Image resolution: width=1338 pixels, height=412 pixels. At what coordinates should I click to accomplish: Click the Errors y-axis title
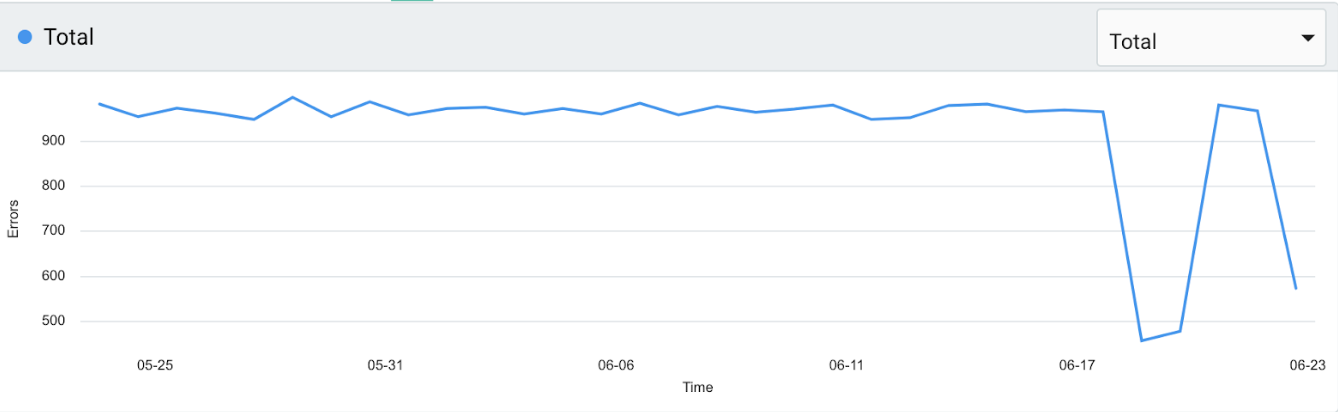click(x=14, y=221)
